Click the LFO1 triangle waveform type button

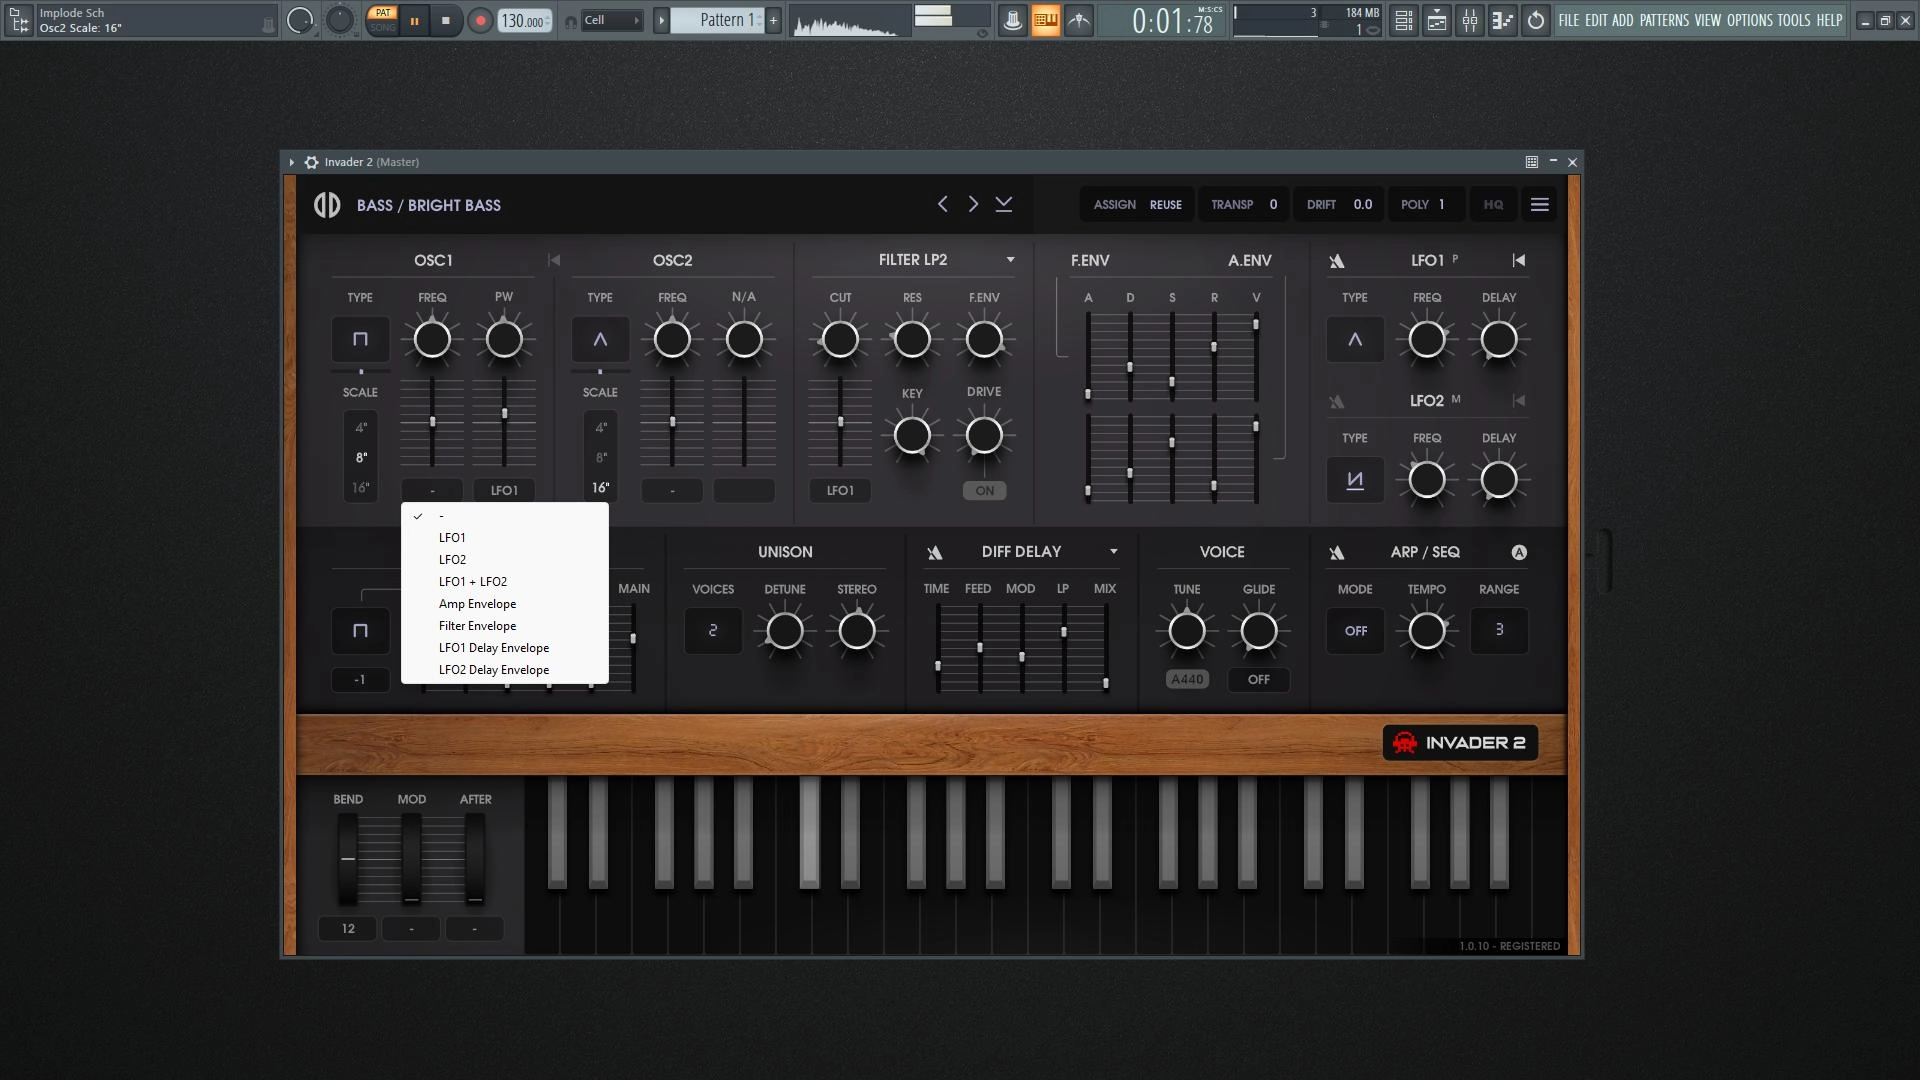pyautogui.click(x=1355, y=340)
